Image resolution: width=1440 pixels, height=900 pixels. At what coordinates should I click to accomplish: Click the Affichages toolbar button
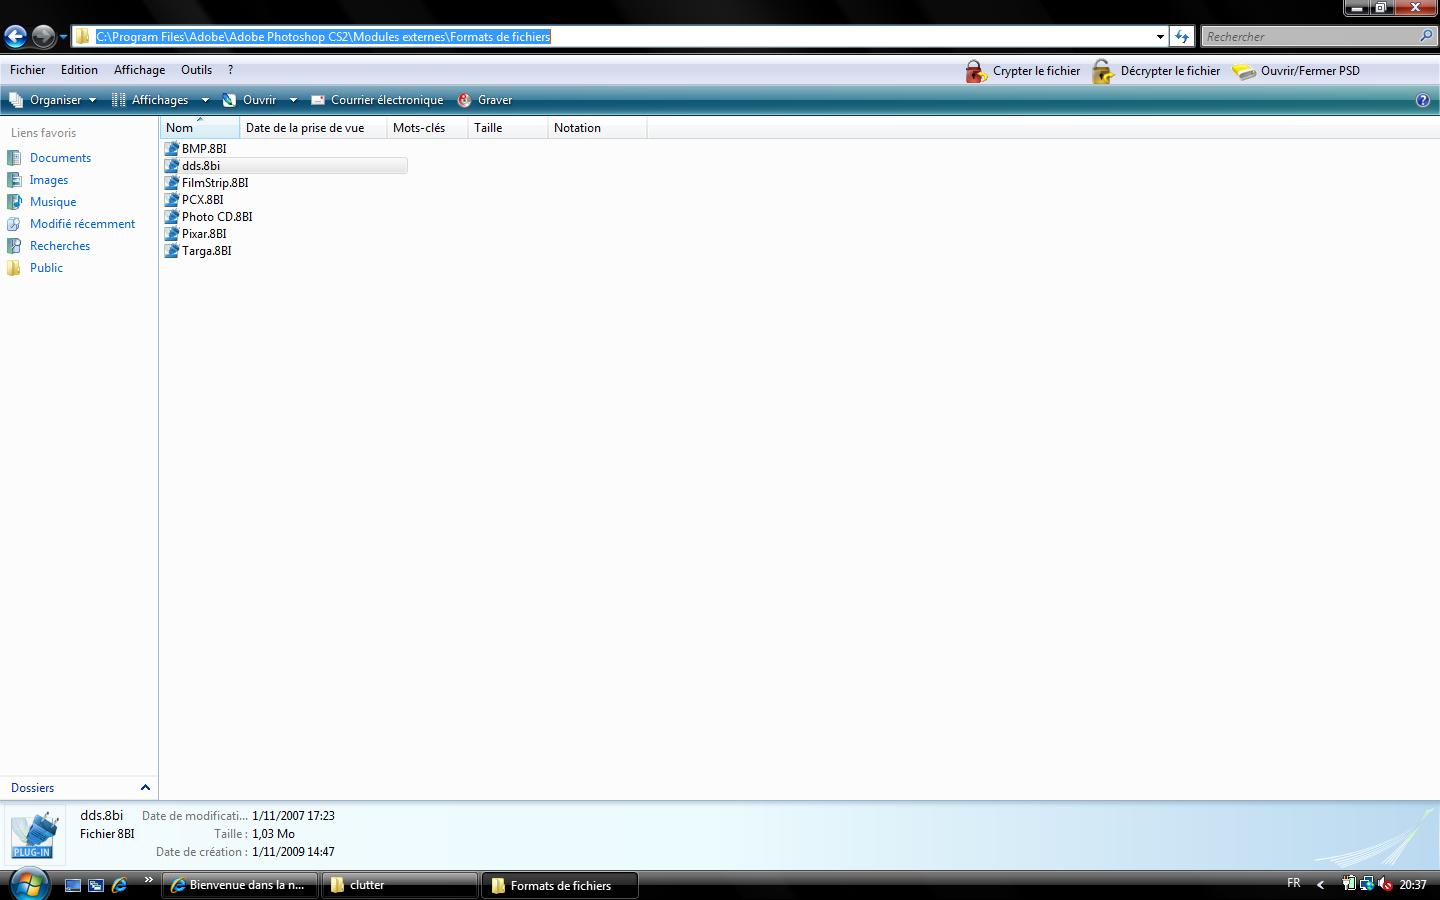click(x=151, y=100)
